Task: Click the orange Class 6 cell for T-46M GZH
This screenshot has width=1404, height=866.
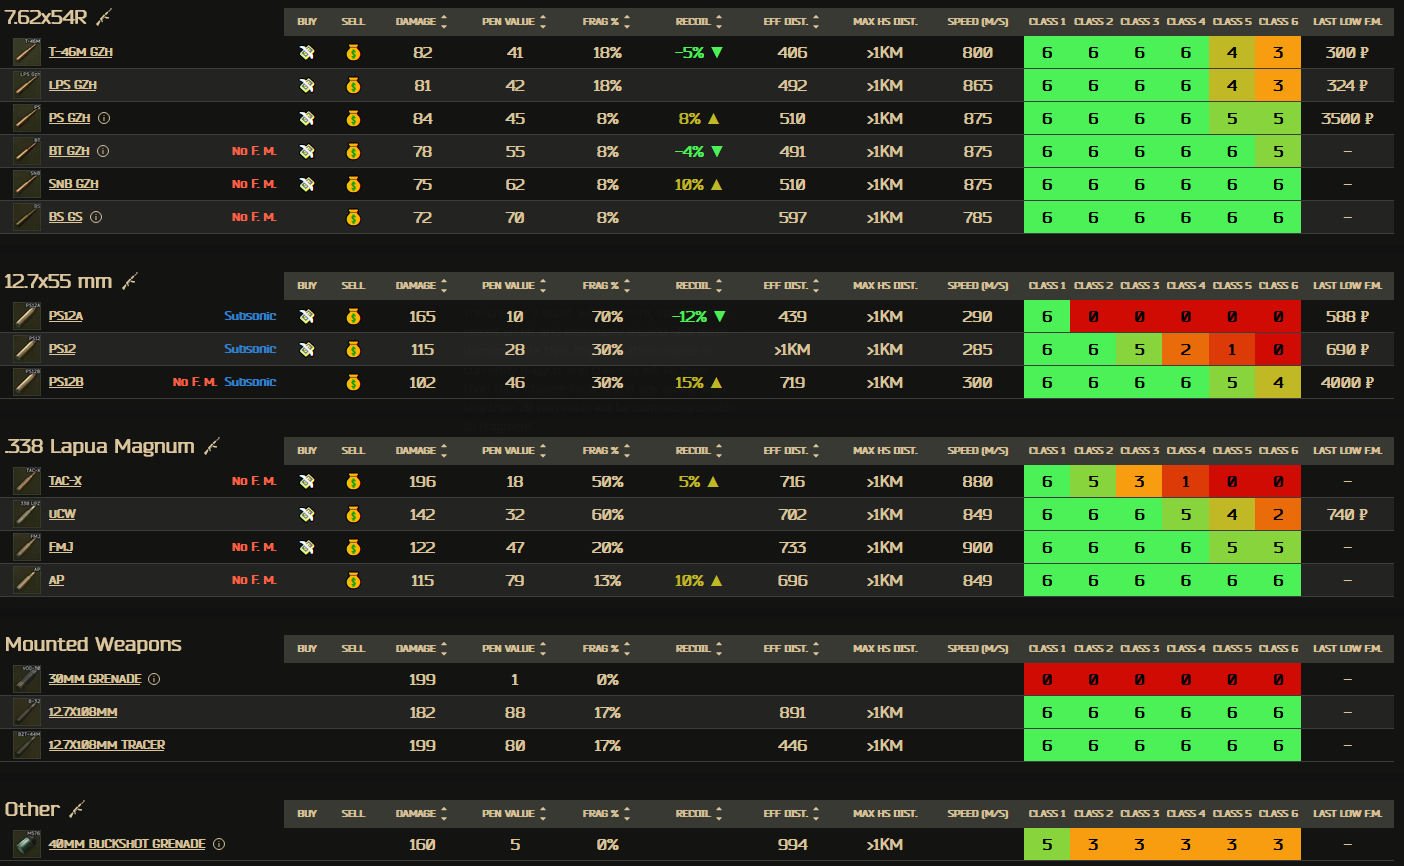Action: point(1278,52)
